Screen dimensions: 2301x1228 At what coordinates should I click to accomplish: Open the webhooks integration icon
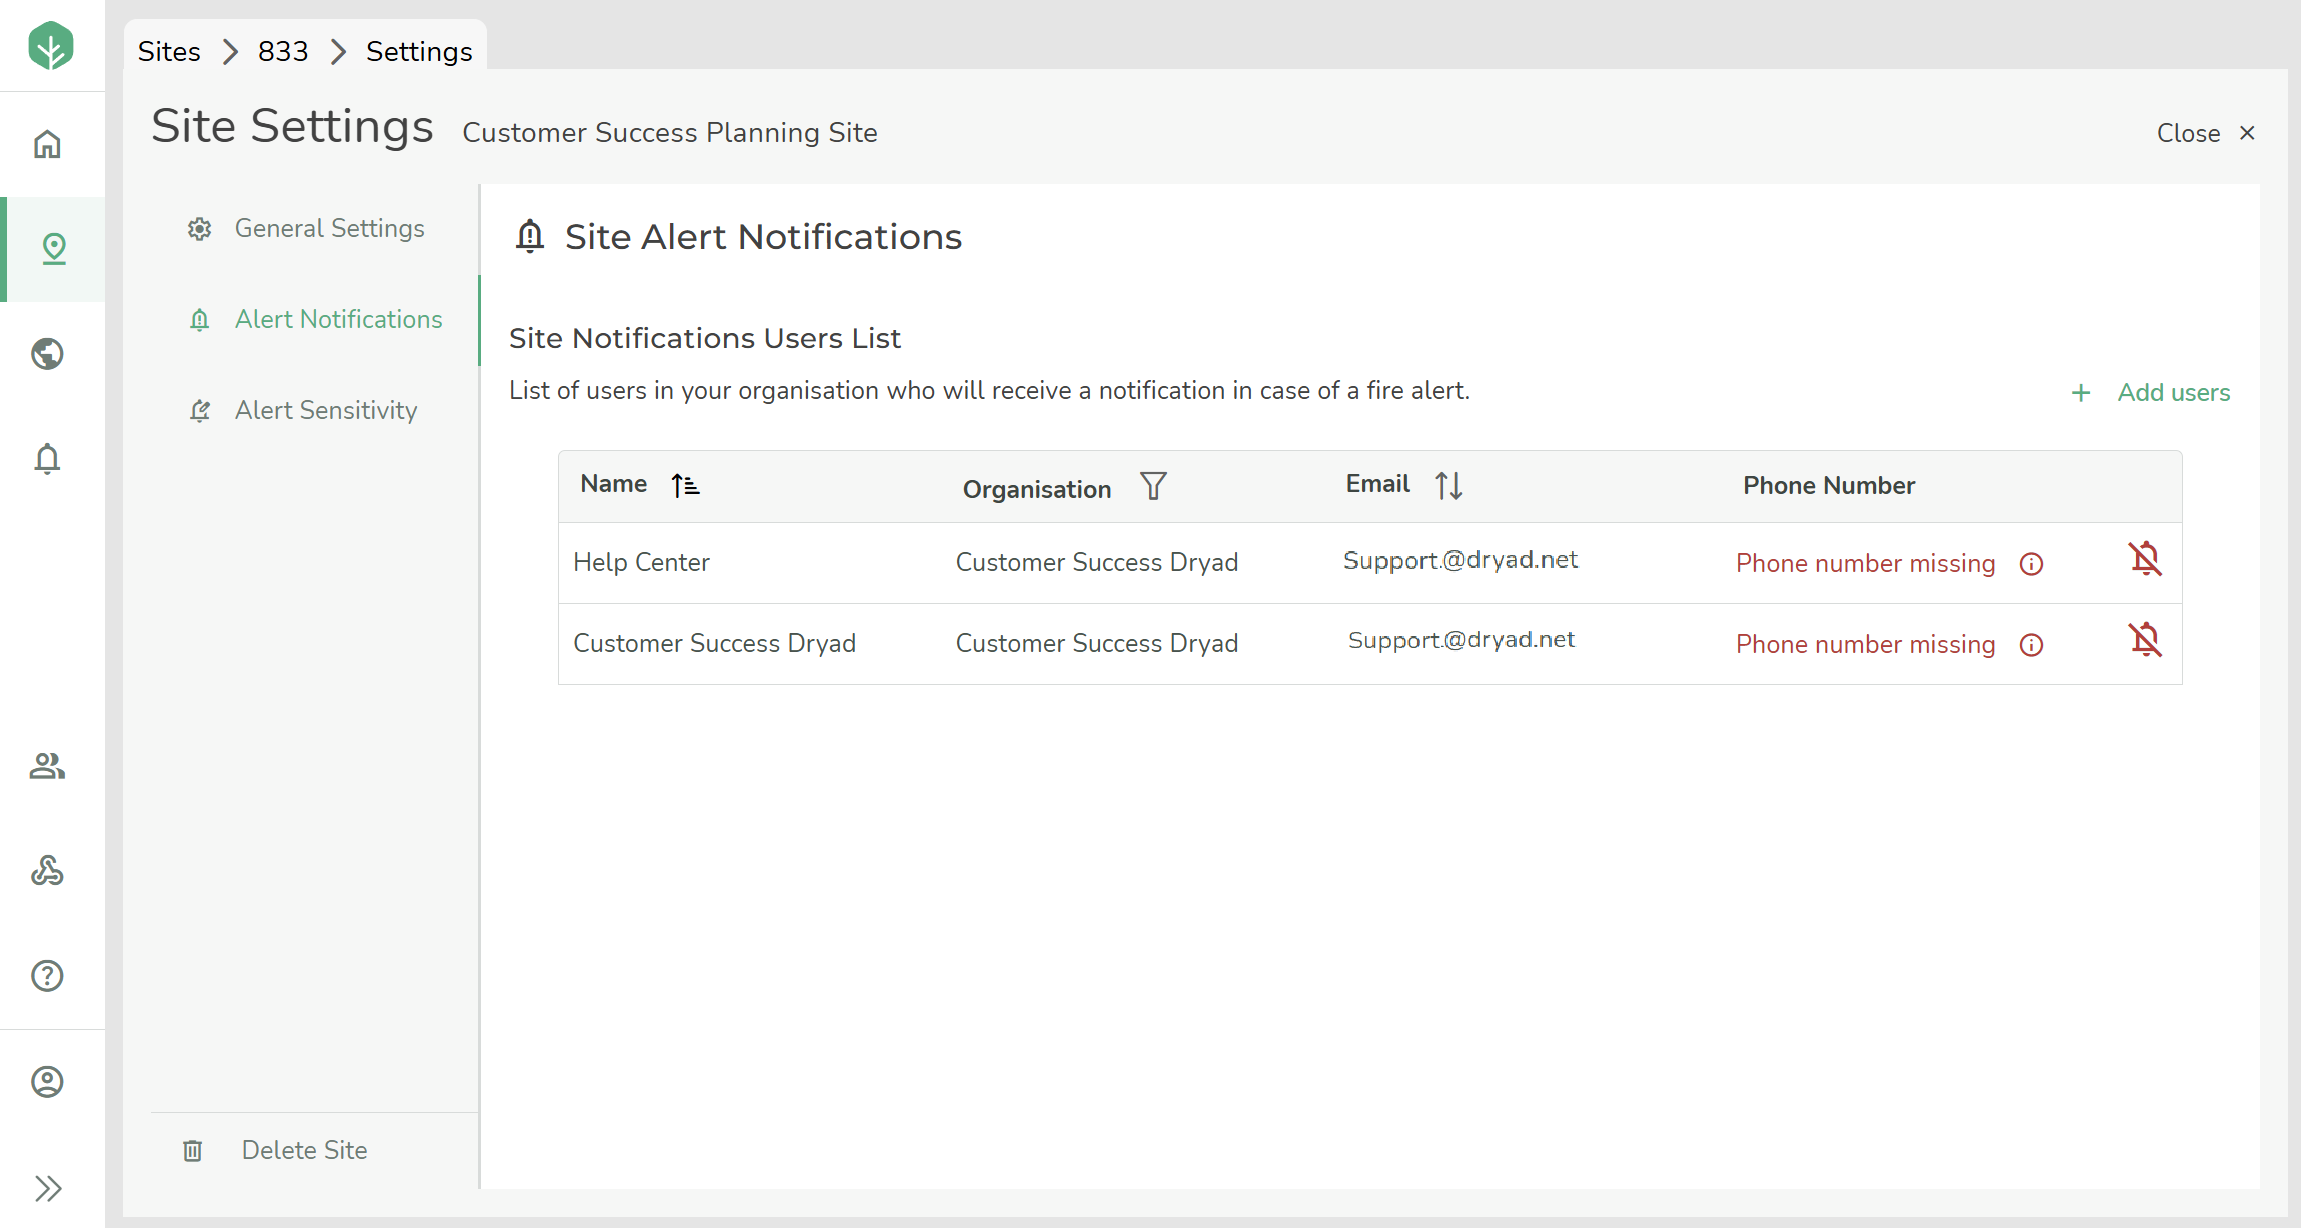click(47, 871)
